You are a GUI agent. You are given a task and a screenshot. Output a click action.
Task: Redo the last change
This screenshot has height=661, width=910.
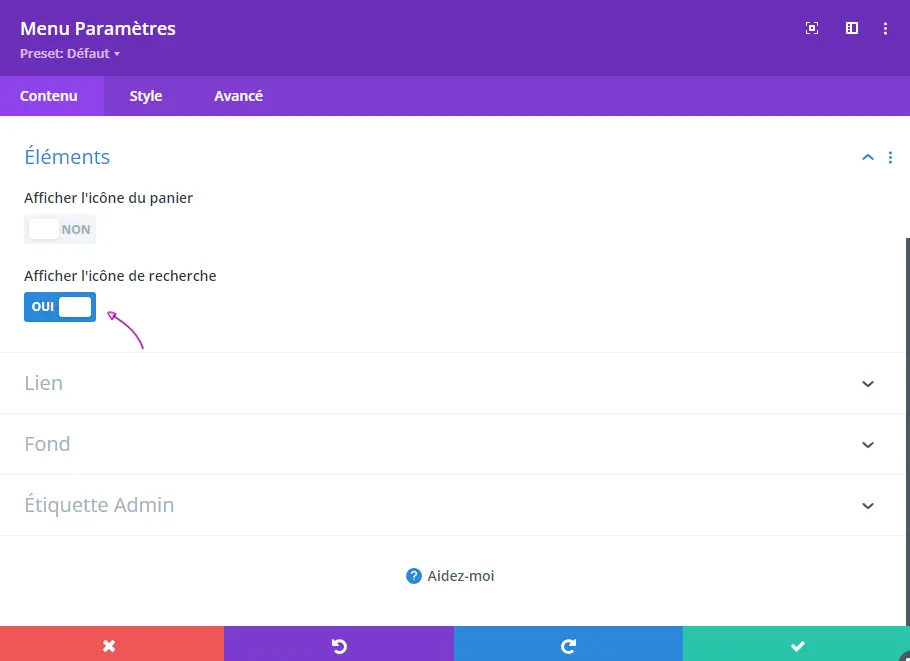pyautogui.click(x=568, y=645)
